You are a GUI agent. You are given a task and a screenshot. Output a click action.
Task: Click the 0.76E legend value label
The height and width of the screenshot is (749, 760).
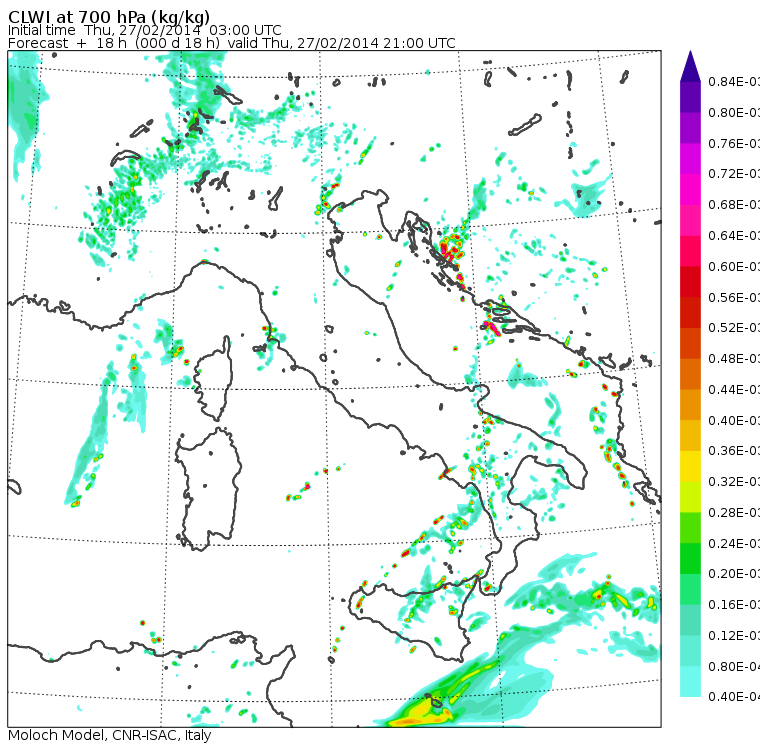point(734,143)
